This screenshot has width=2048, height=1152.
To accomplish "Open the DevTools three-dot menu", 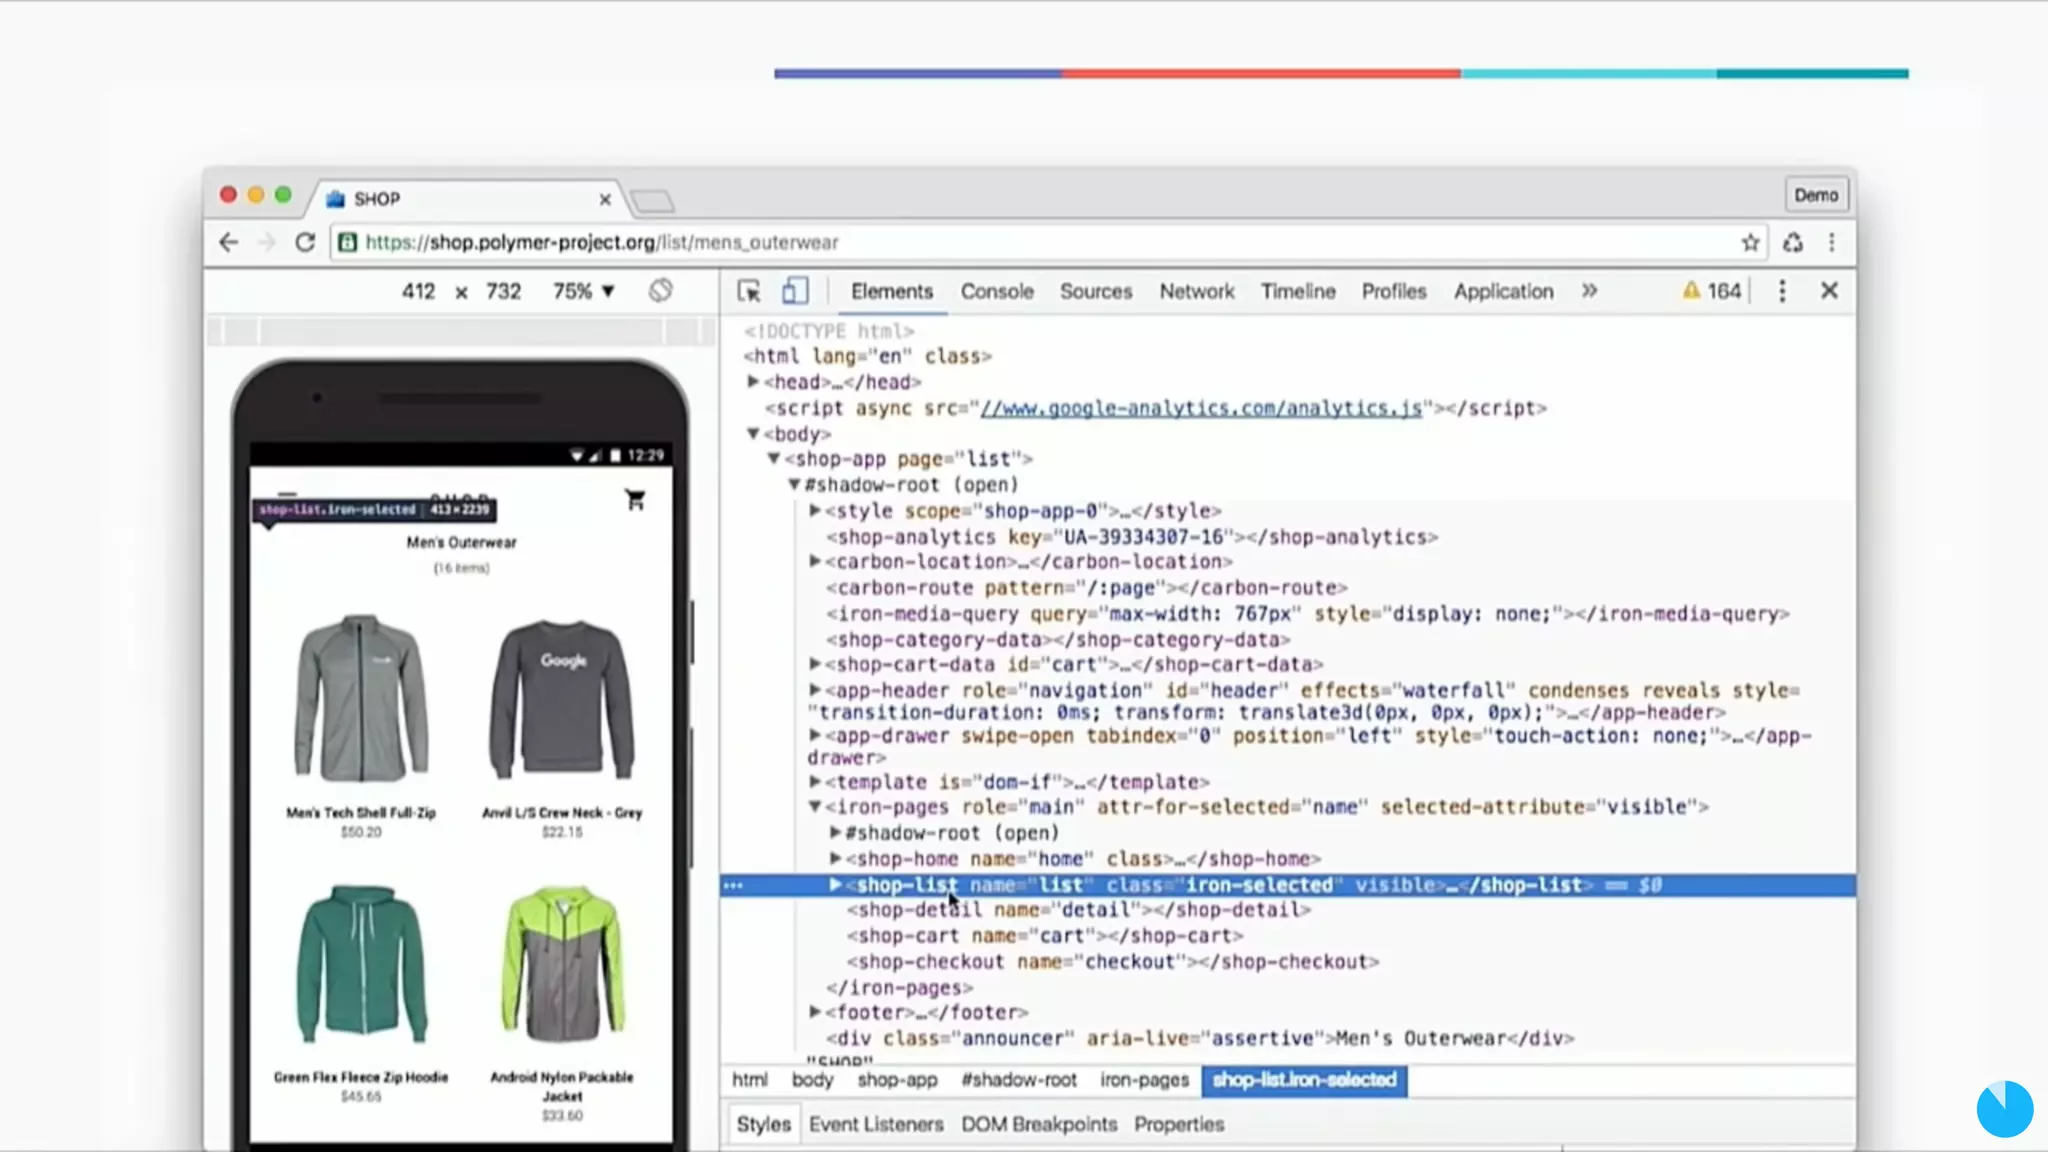I will [x=1782, y=291].
